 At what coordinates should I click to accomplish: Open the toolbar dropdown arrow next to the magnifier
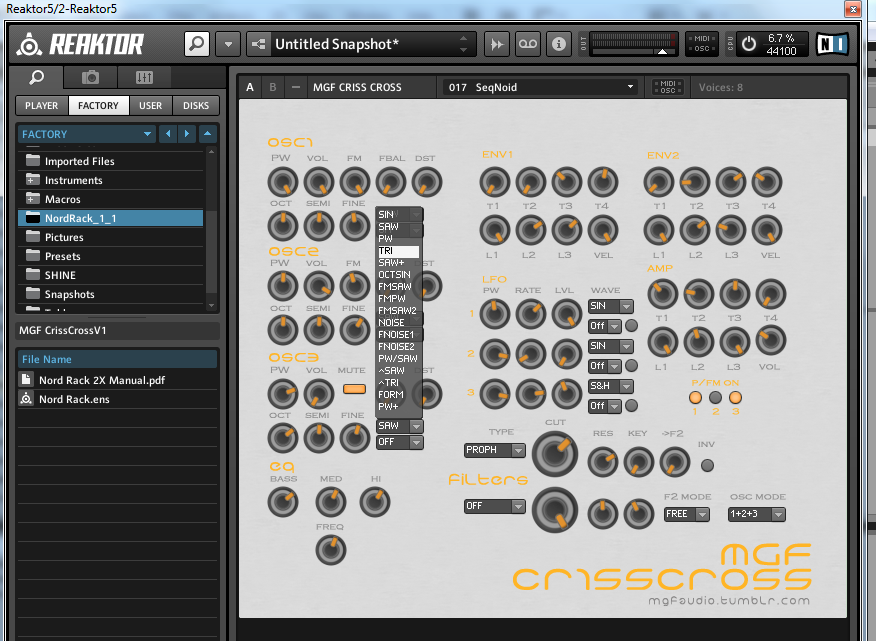tap(228, 44)
